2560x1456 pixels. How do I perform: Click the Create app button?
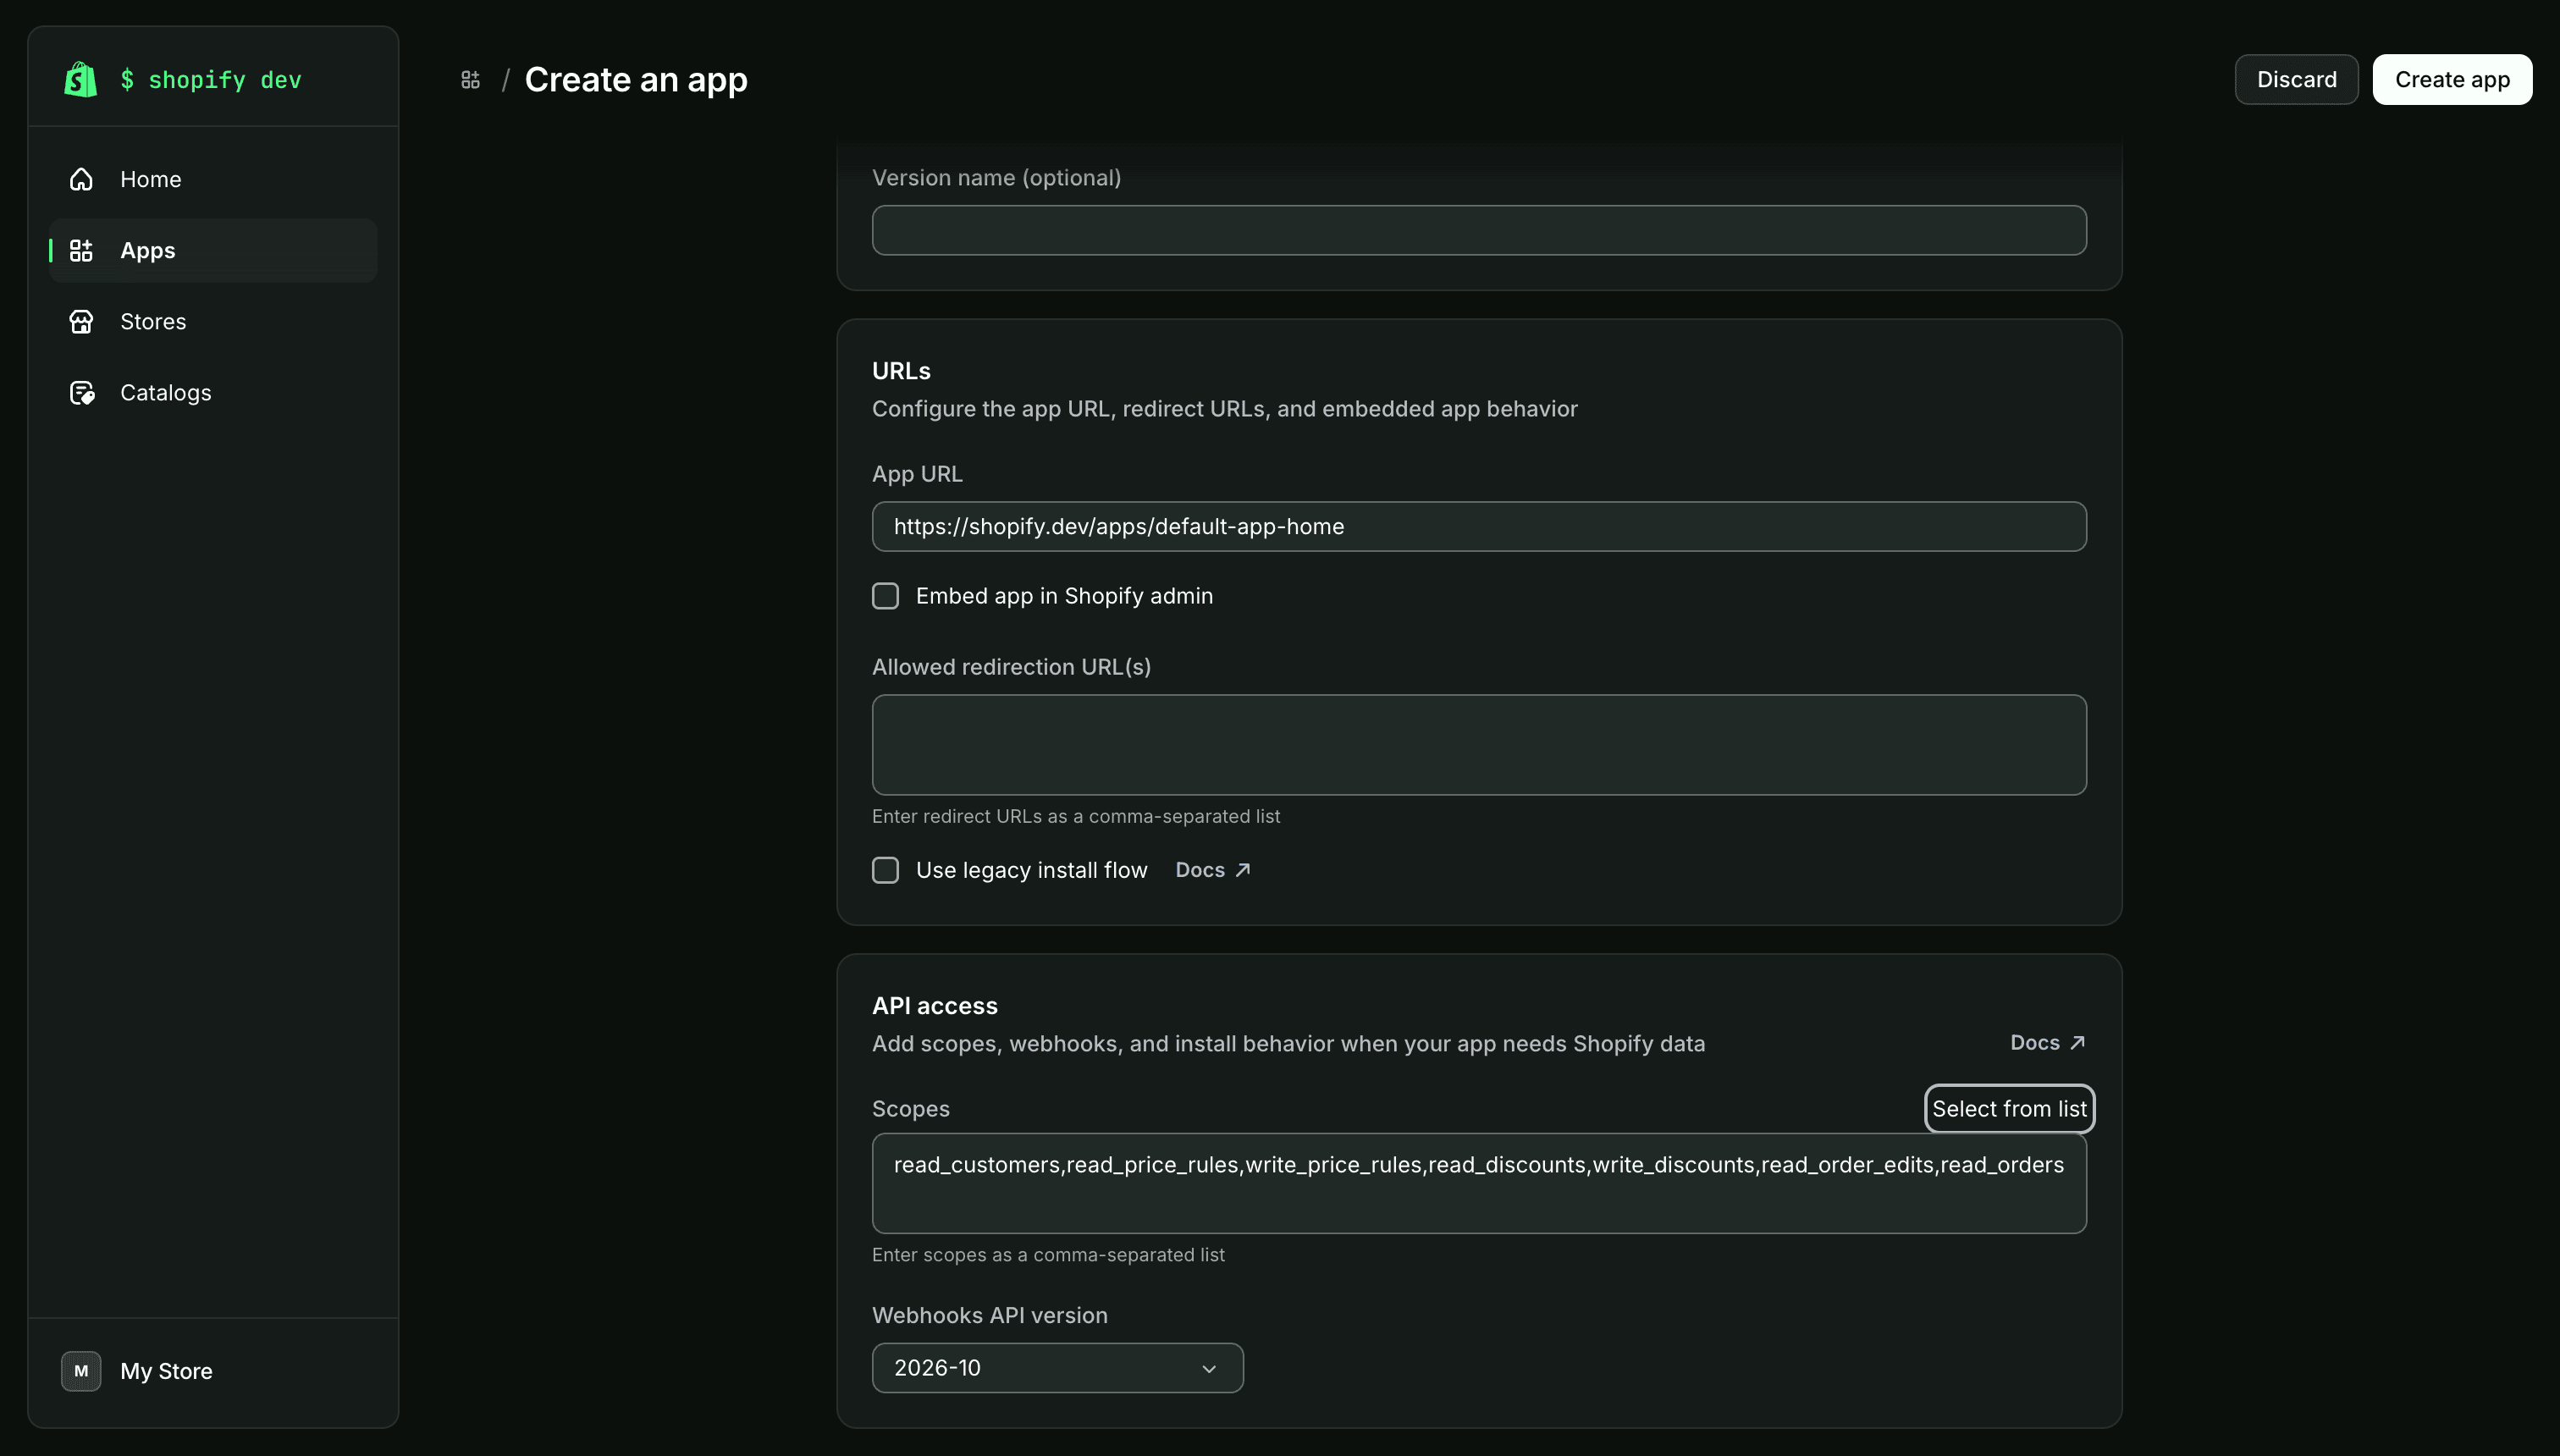coord(2452,79)
